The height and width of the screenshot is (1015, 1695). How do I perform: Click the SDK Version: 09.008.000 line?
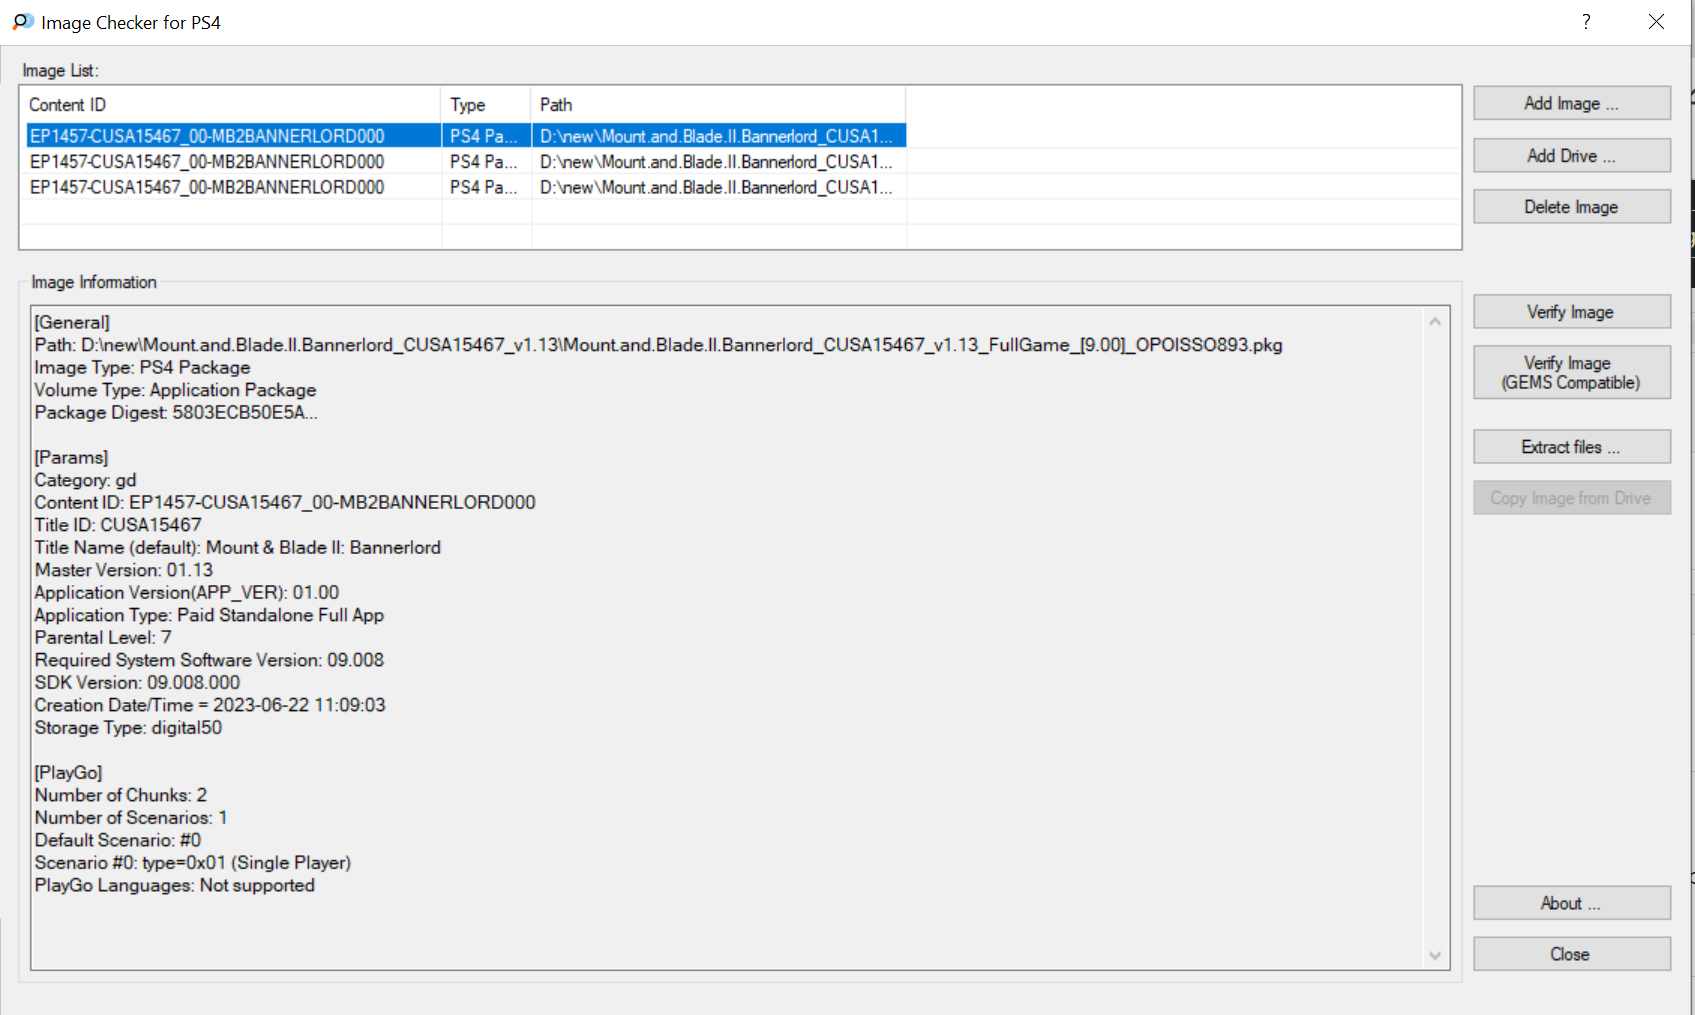pyautogui.click(x=137, y=682)
